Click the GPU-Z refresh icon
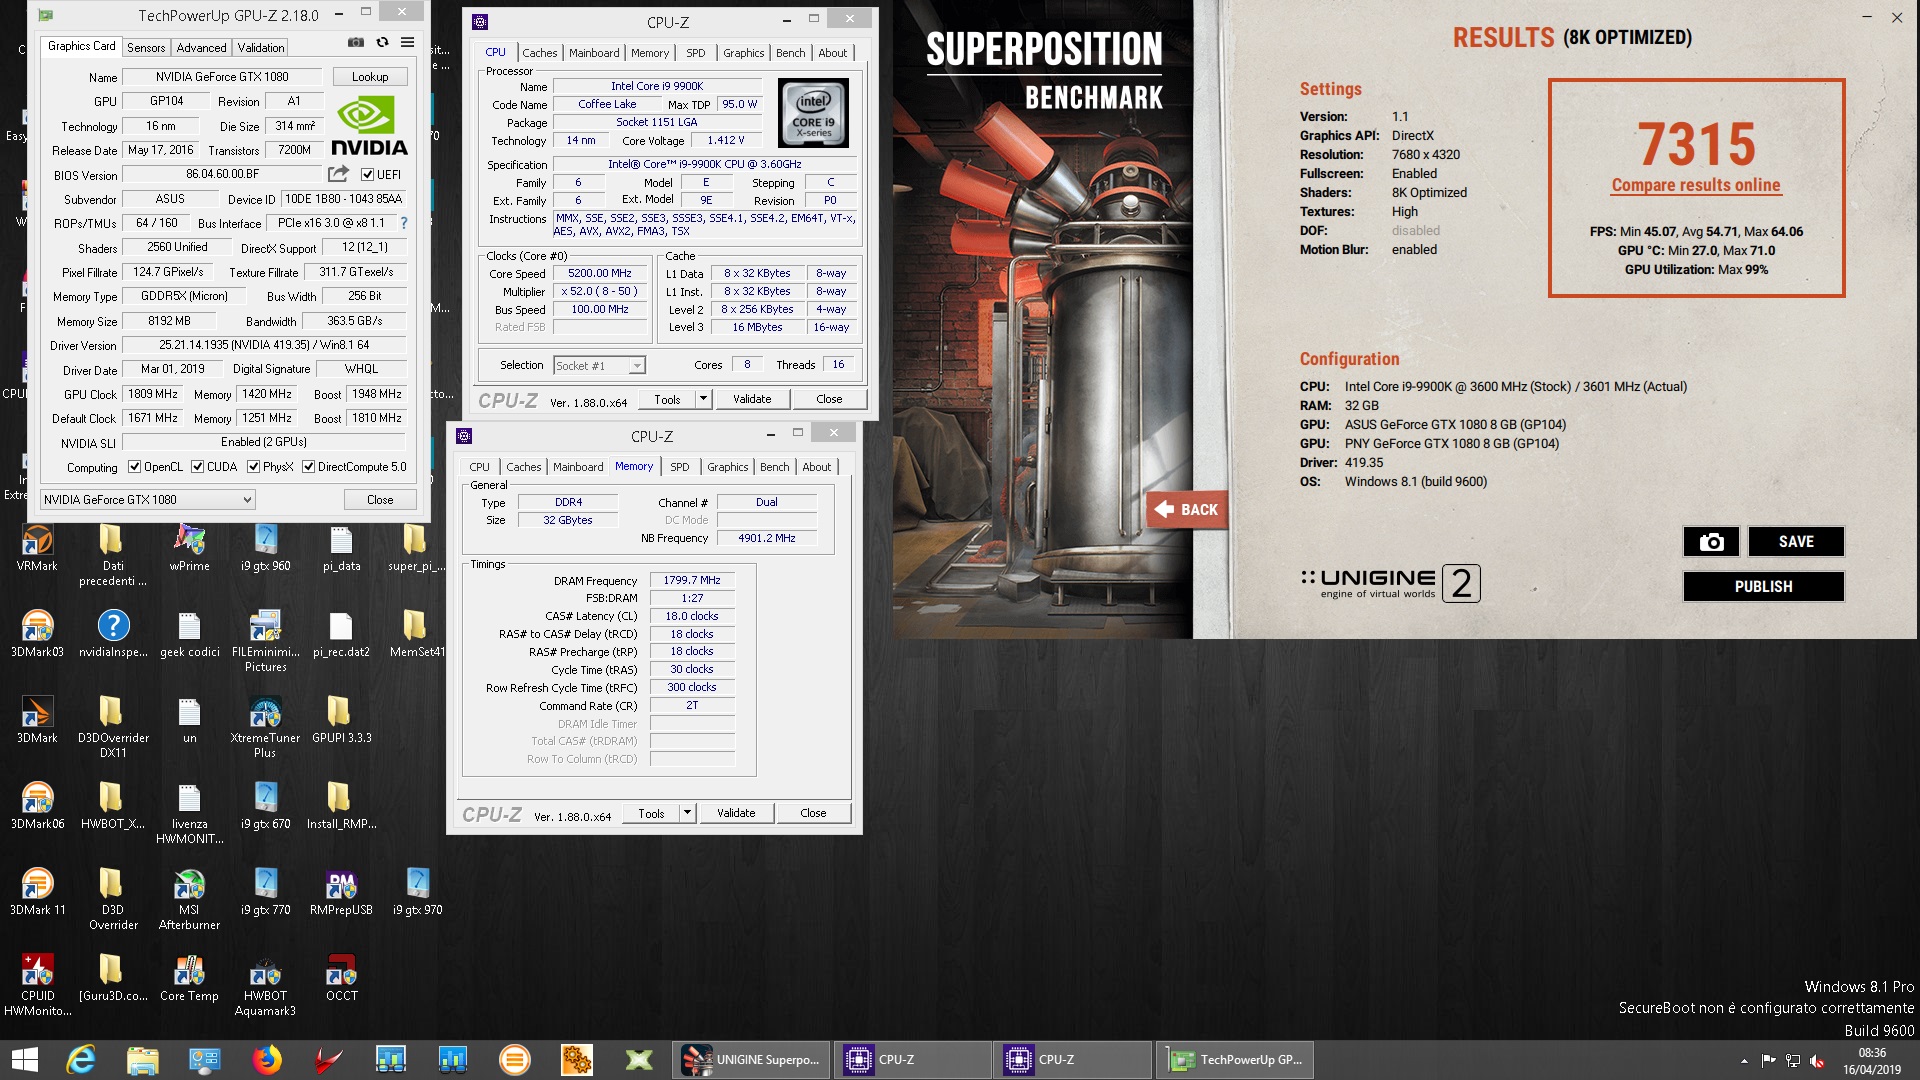1920x1080 pixels. (x=382, y=43)
